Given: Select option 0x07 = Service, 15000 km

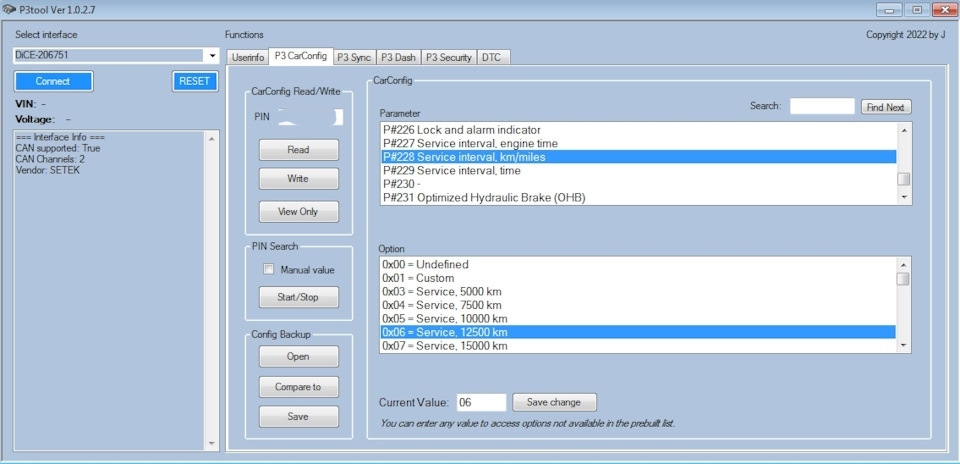Looking at the screenshot, I should (638, 345).
